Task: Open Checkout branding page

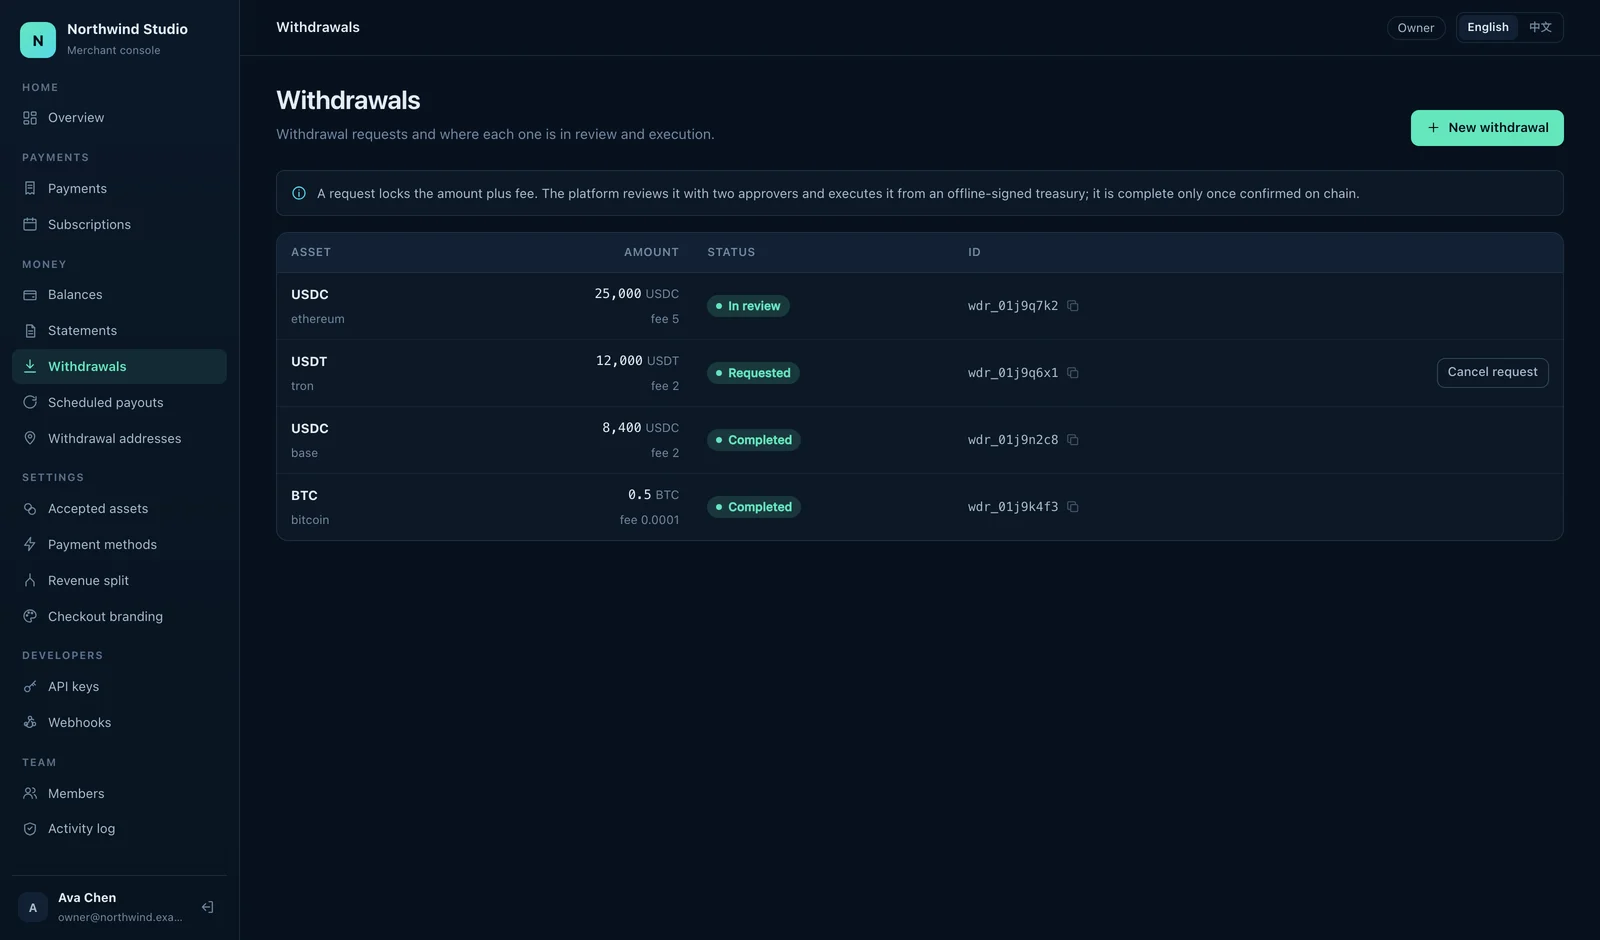Action: point(119,617)
